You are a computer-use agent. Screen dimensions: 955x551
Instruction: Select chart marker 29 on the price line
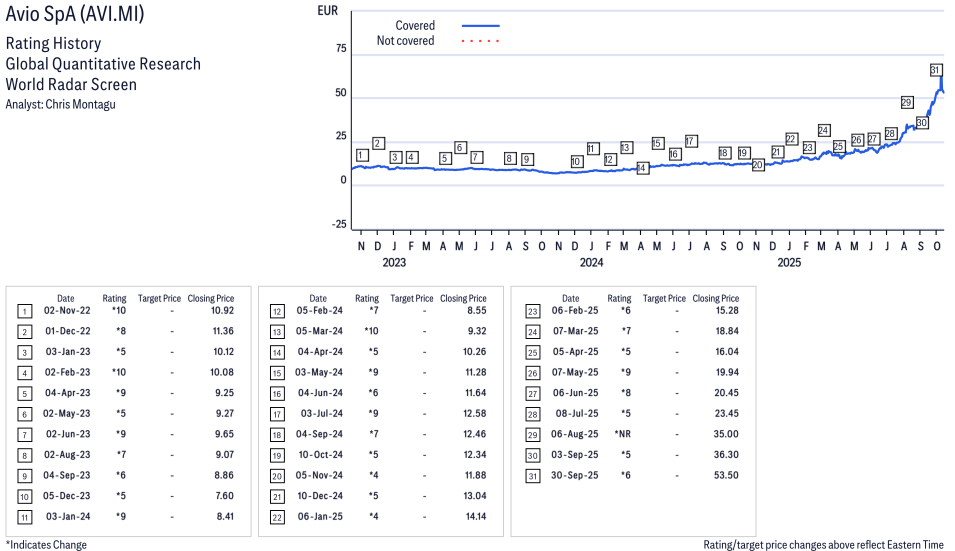click(x=907, y=102)
